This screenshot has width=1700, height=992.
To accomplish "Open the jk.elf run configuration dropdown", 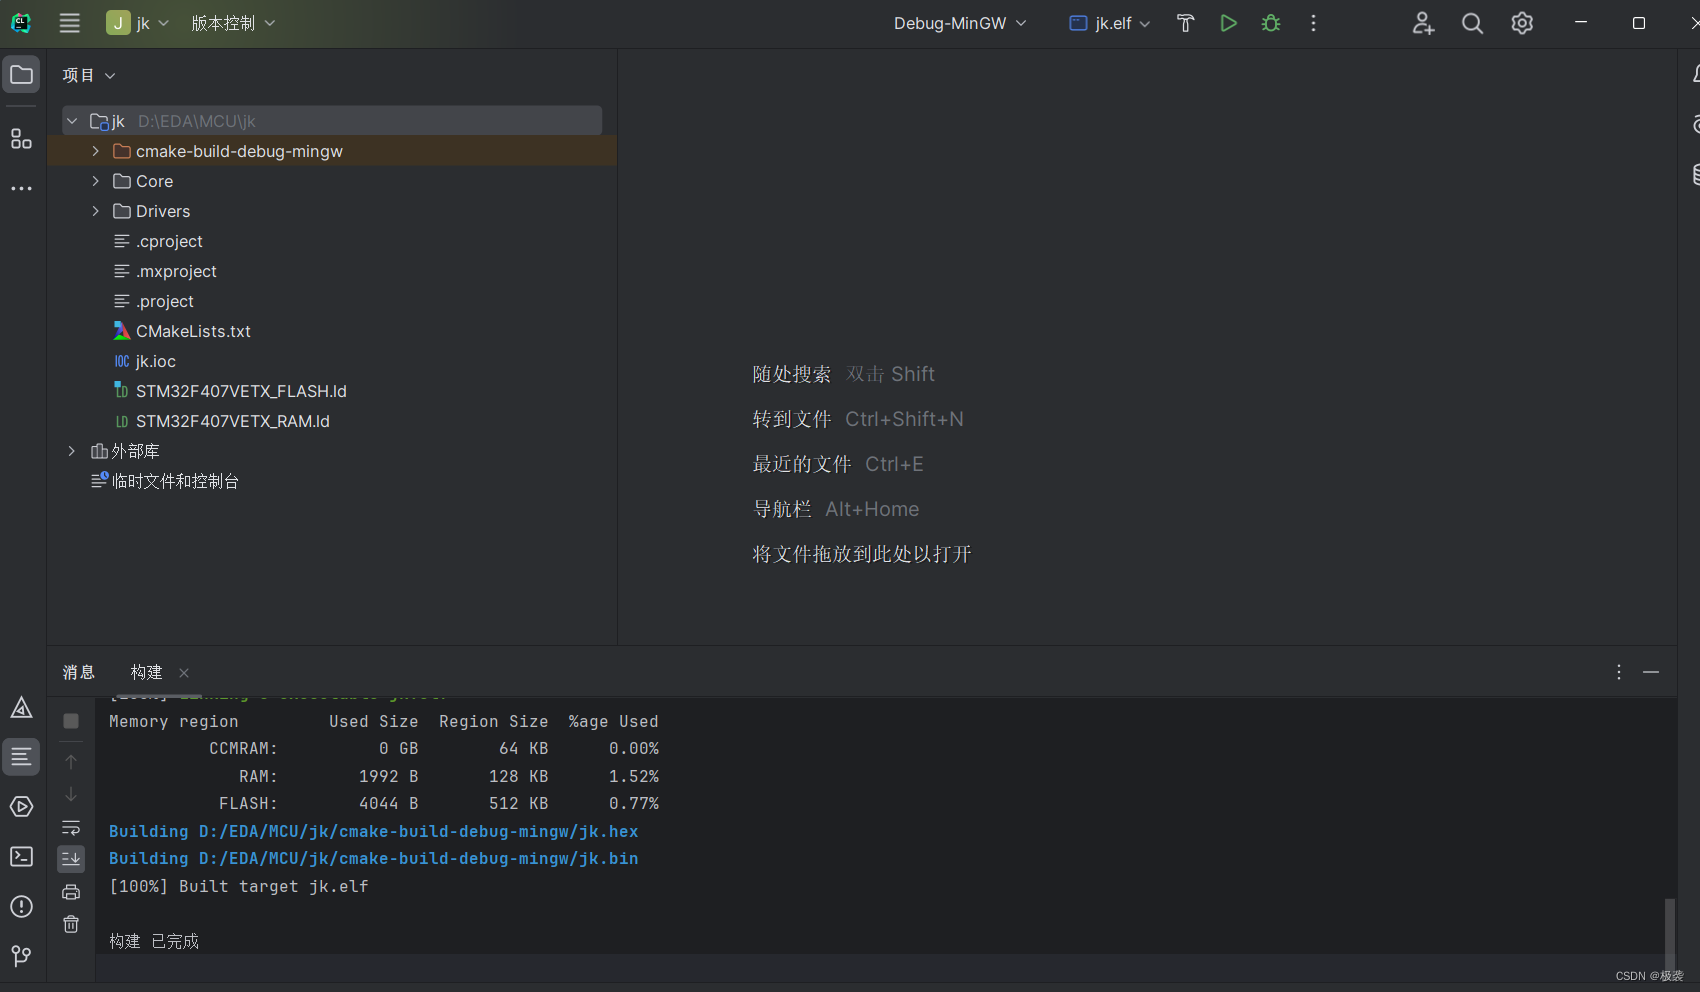I will (1110, 23).
